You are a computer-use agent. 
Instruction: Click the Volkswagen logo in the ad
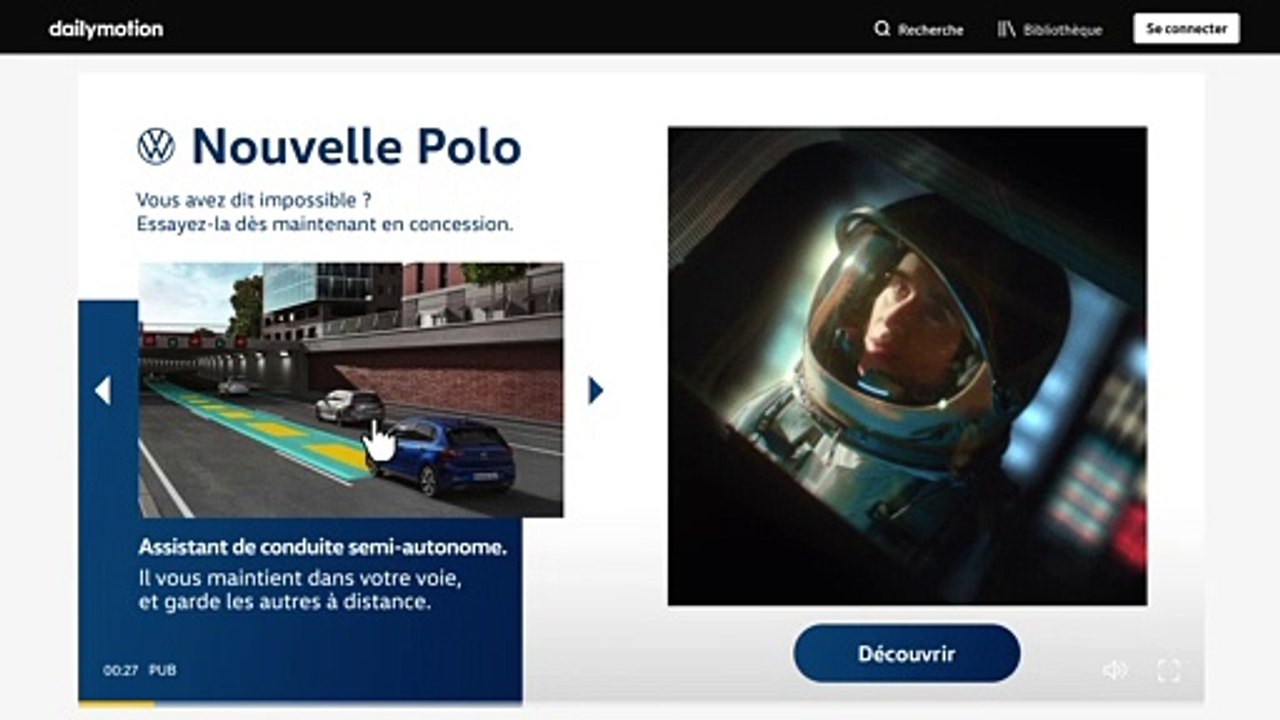click(x=156, y=147)
